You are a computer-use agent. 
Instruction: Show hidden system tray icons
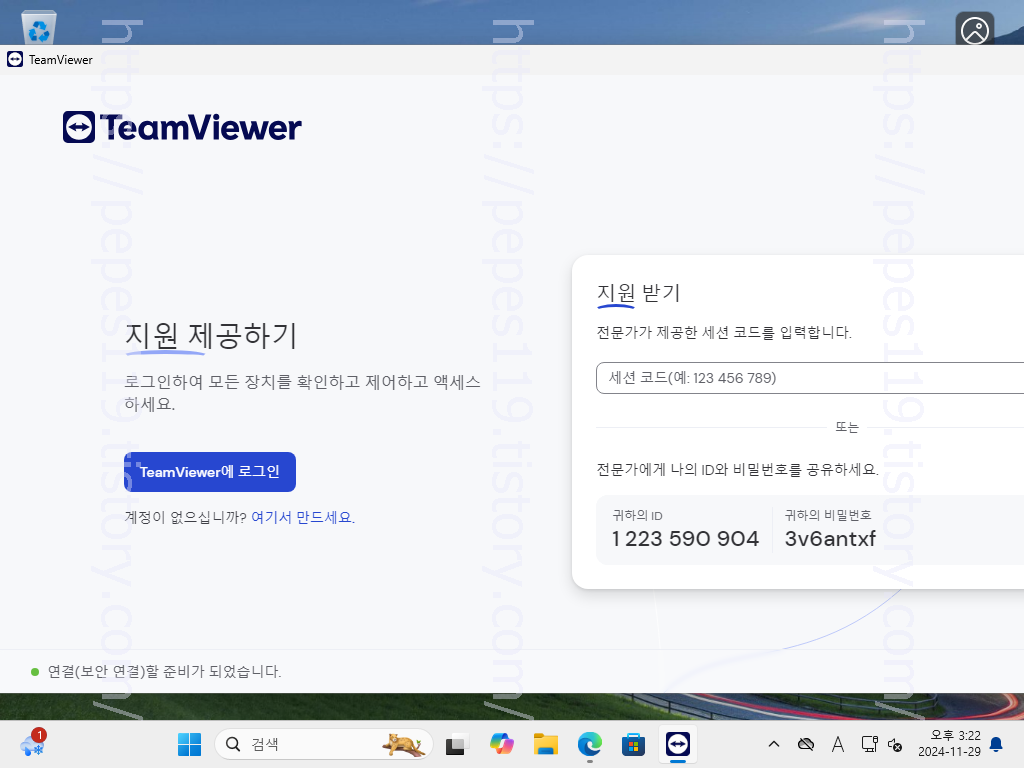tap(774, 744)
